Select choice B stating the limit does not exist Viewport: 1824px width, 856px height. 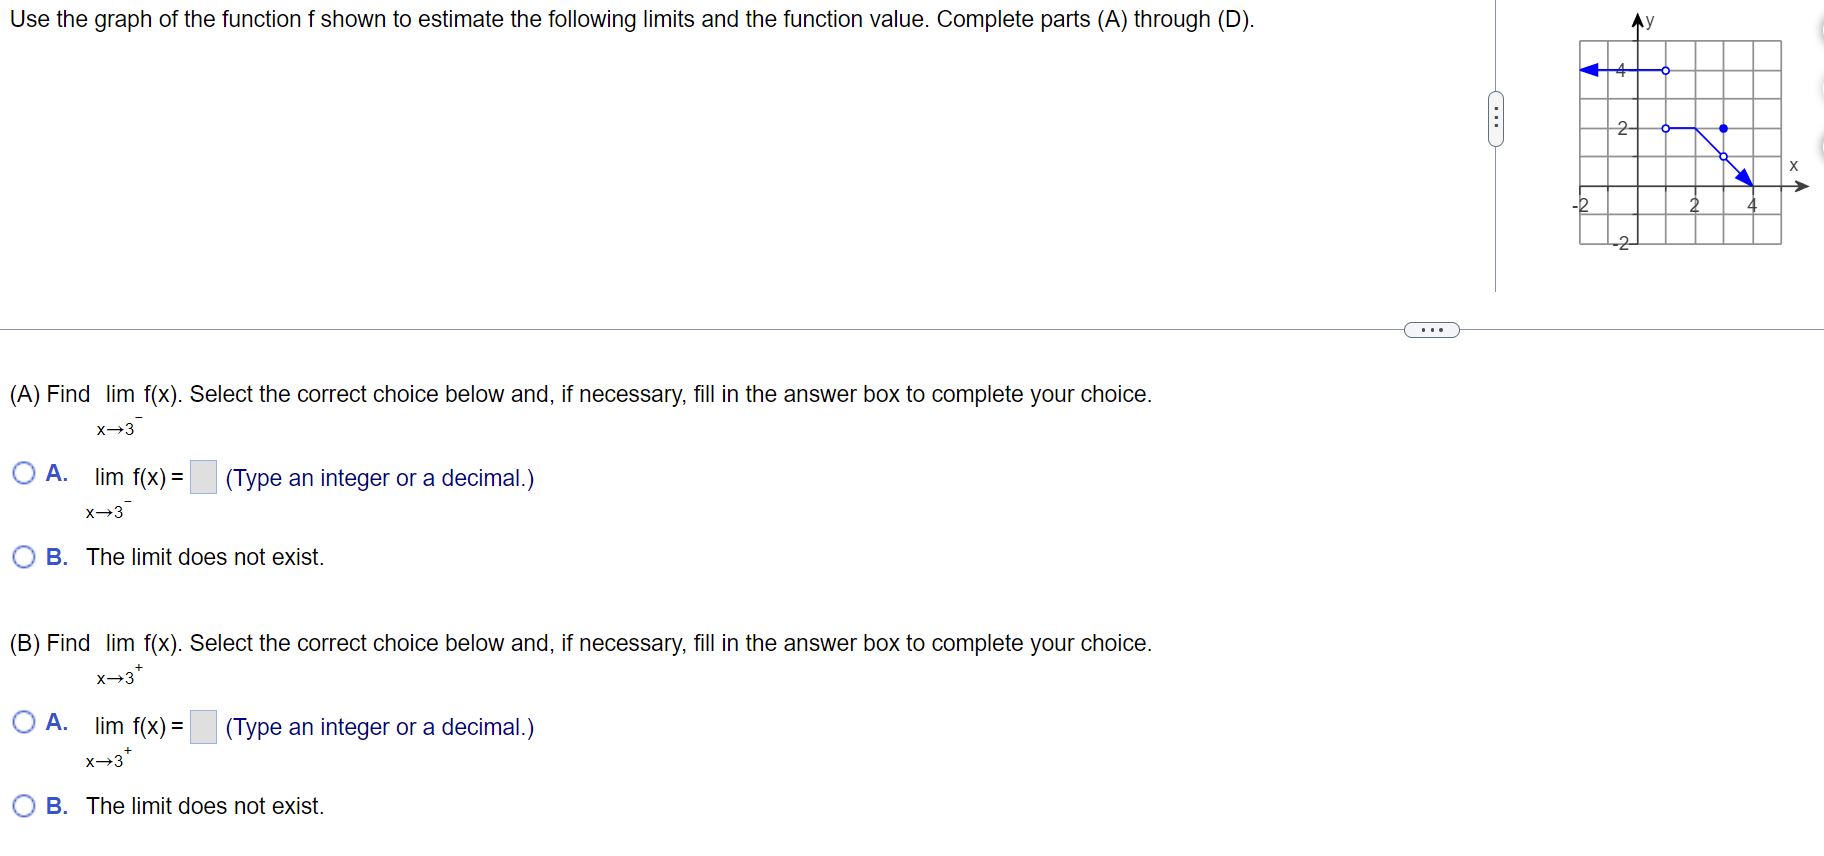[x=23, y=557]
